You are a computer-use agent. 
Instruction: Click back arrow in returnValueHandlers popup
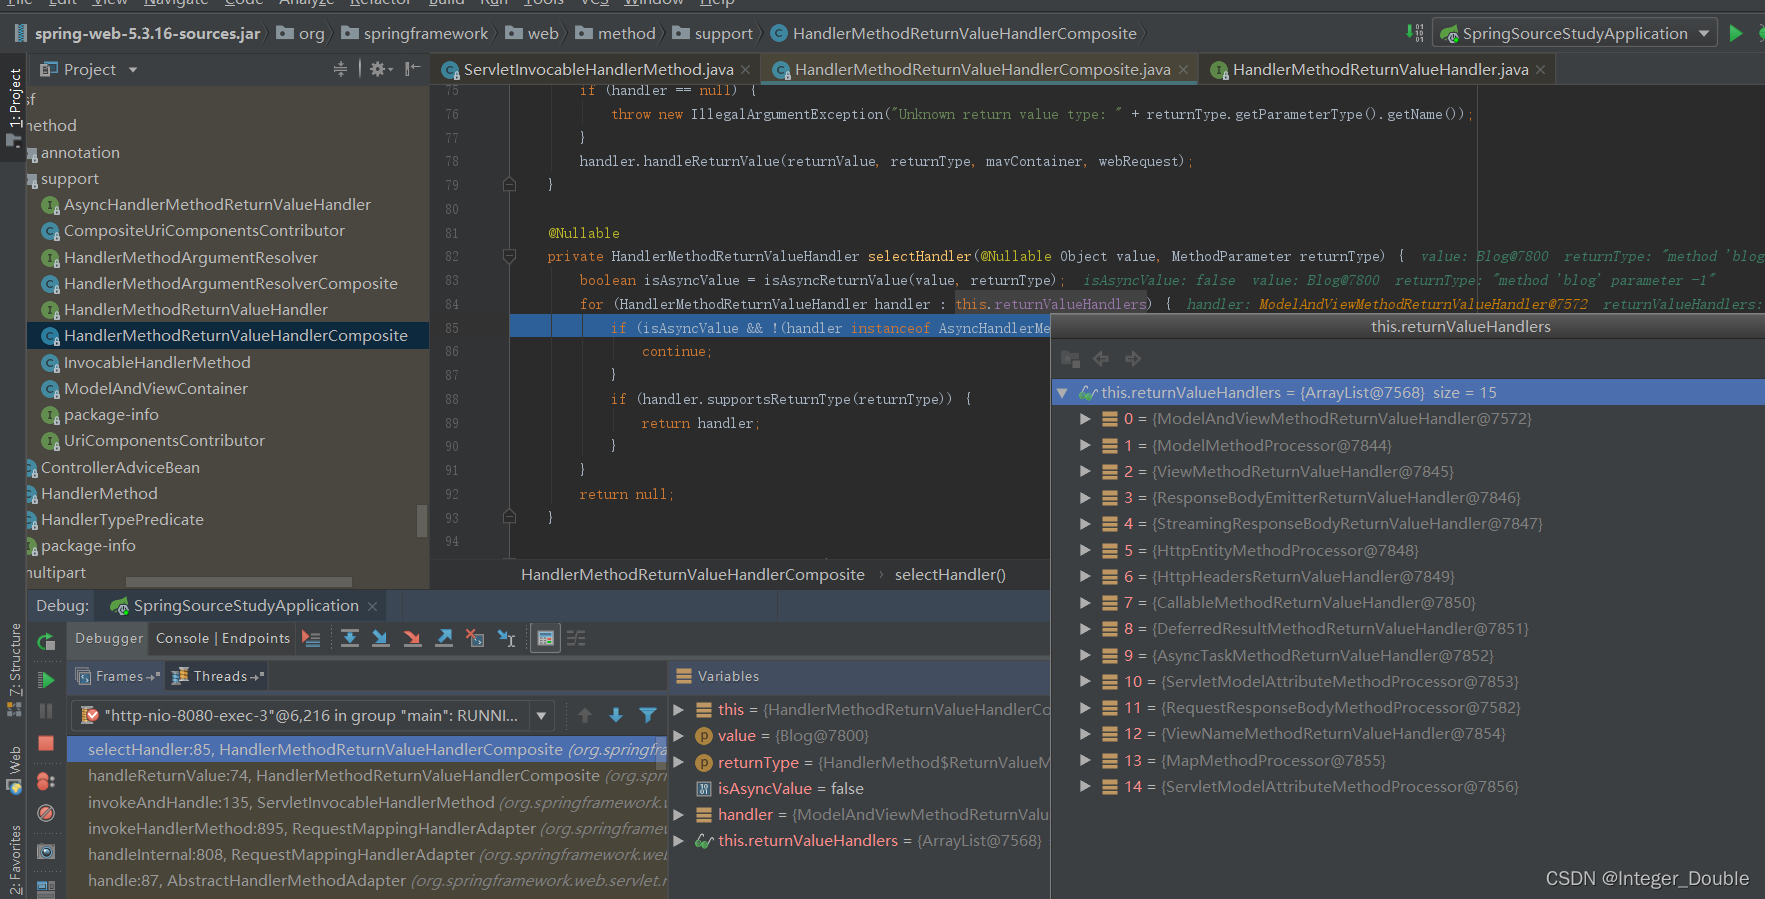(x=1101, y=358)
